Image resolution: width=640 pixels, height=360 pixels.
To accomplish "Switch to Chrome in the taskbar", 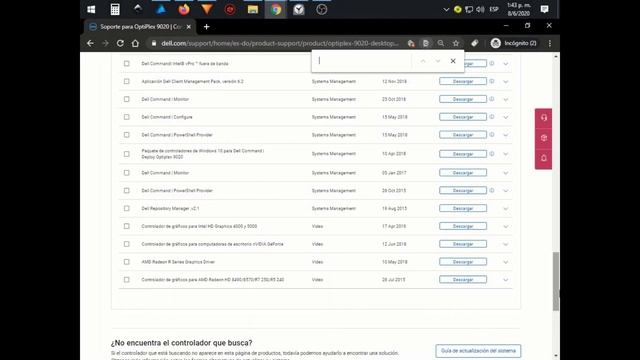I will click(x=276, y=9).
